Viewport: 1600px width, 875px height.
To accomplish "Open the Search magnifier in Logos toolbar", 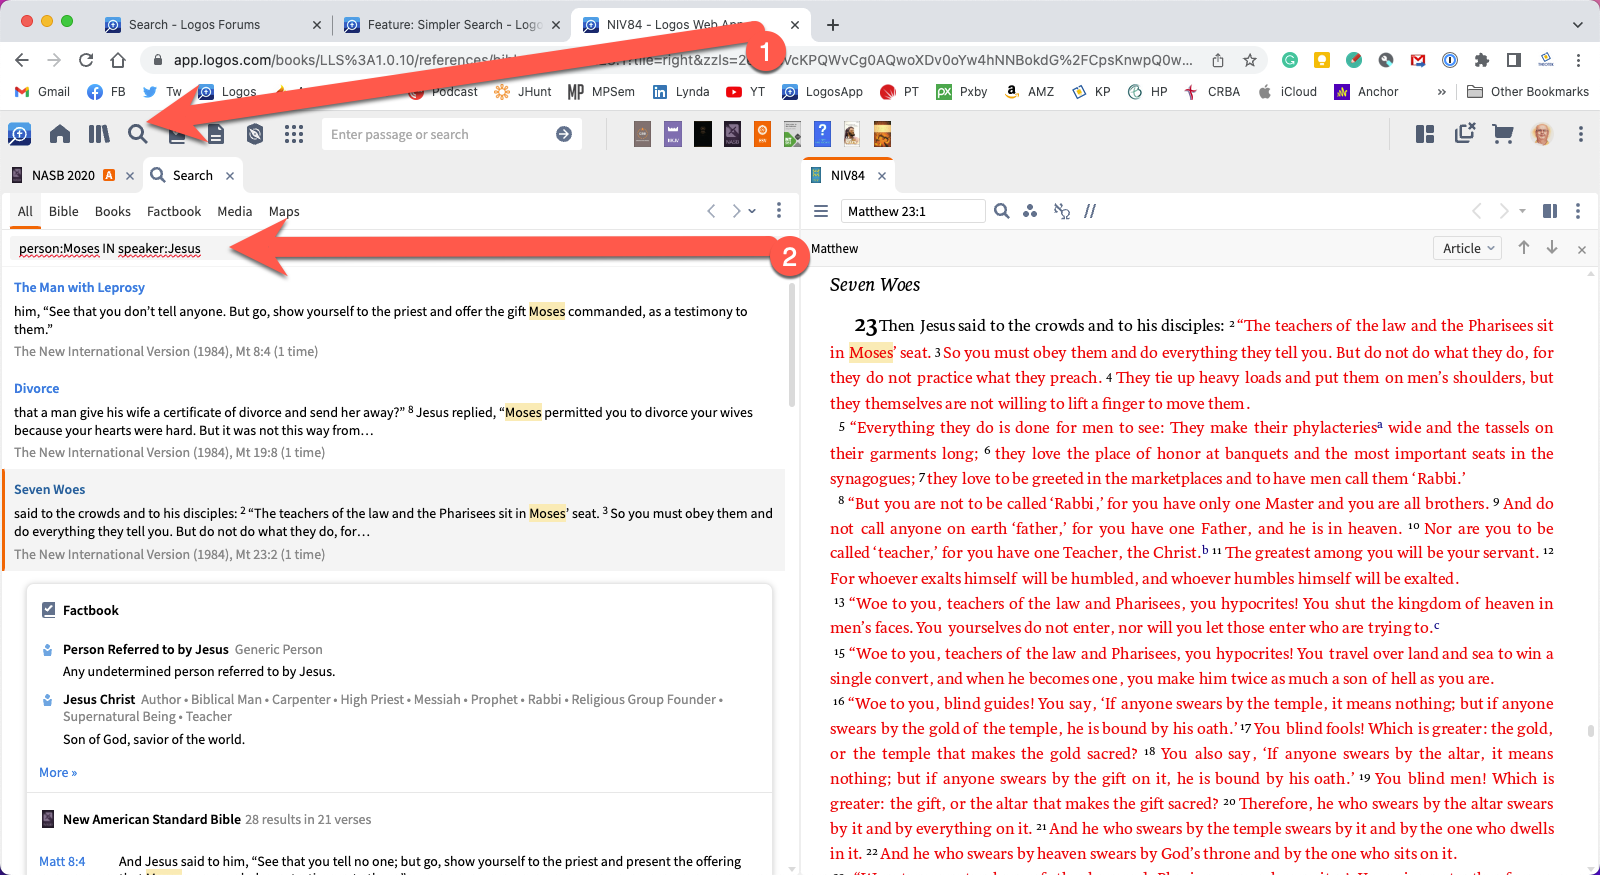I will click(x=138, y=134).
